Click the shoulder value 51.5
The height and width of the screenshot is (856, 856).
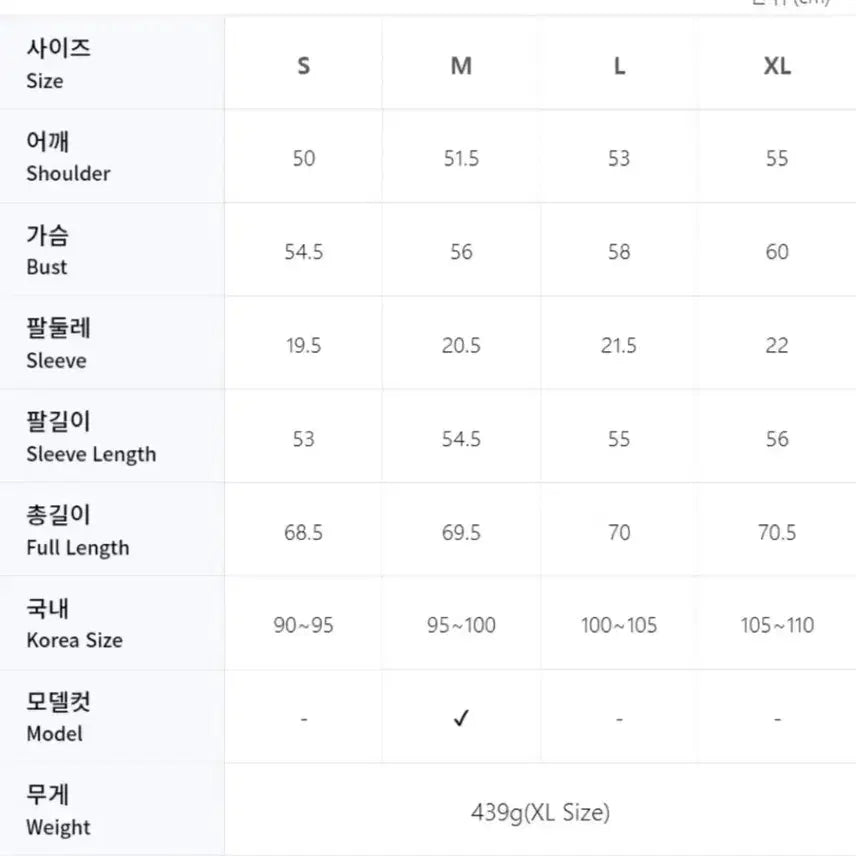[x=461, y=158]
